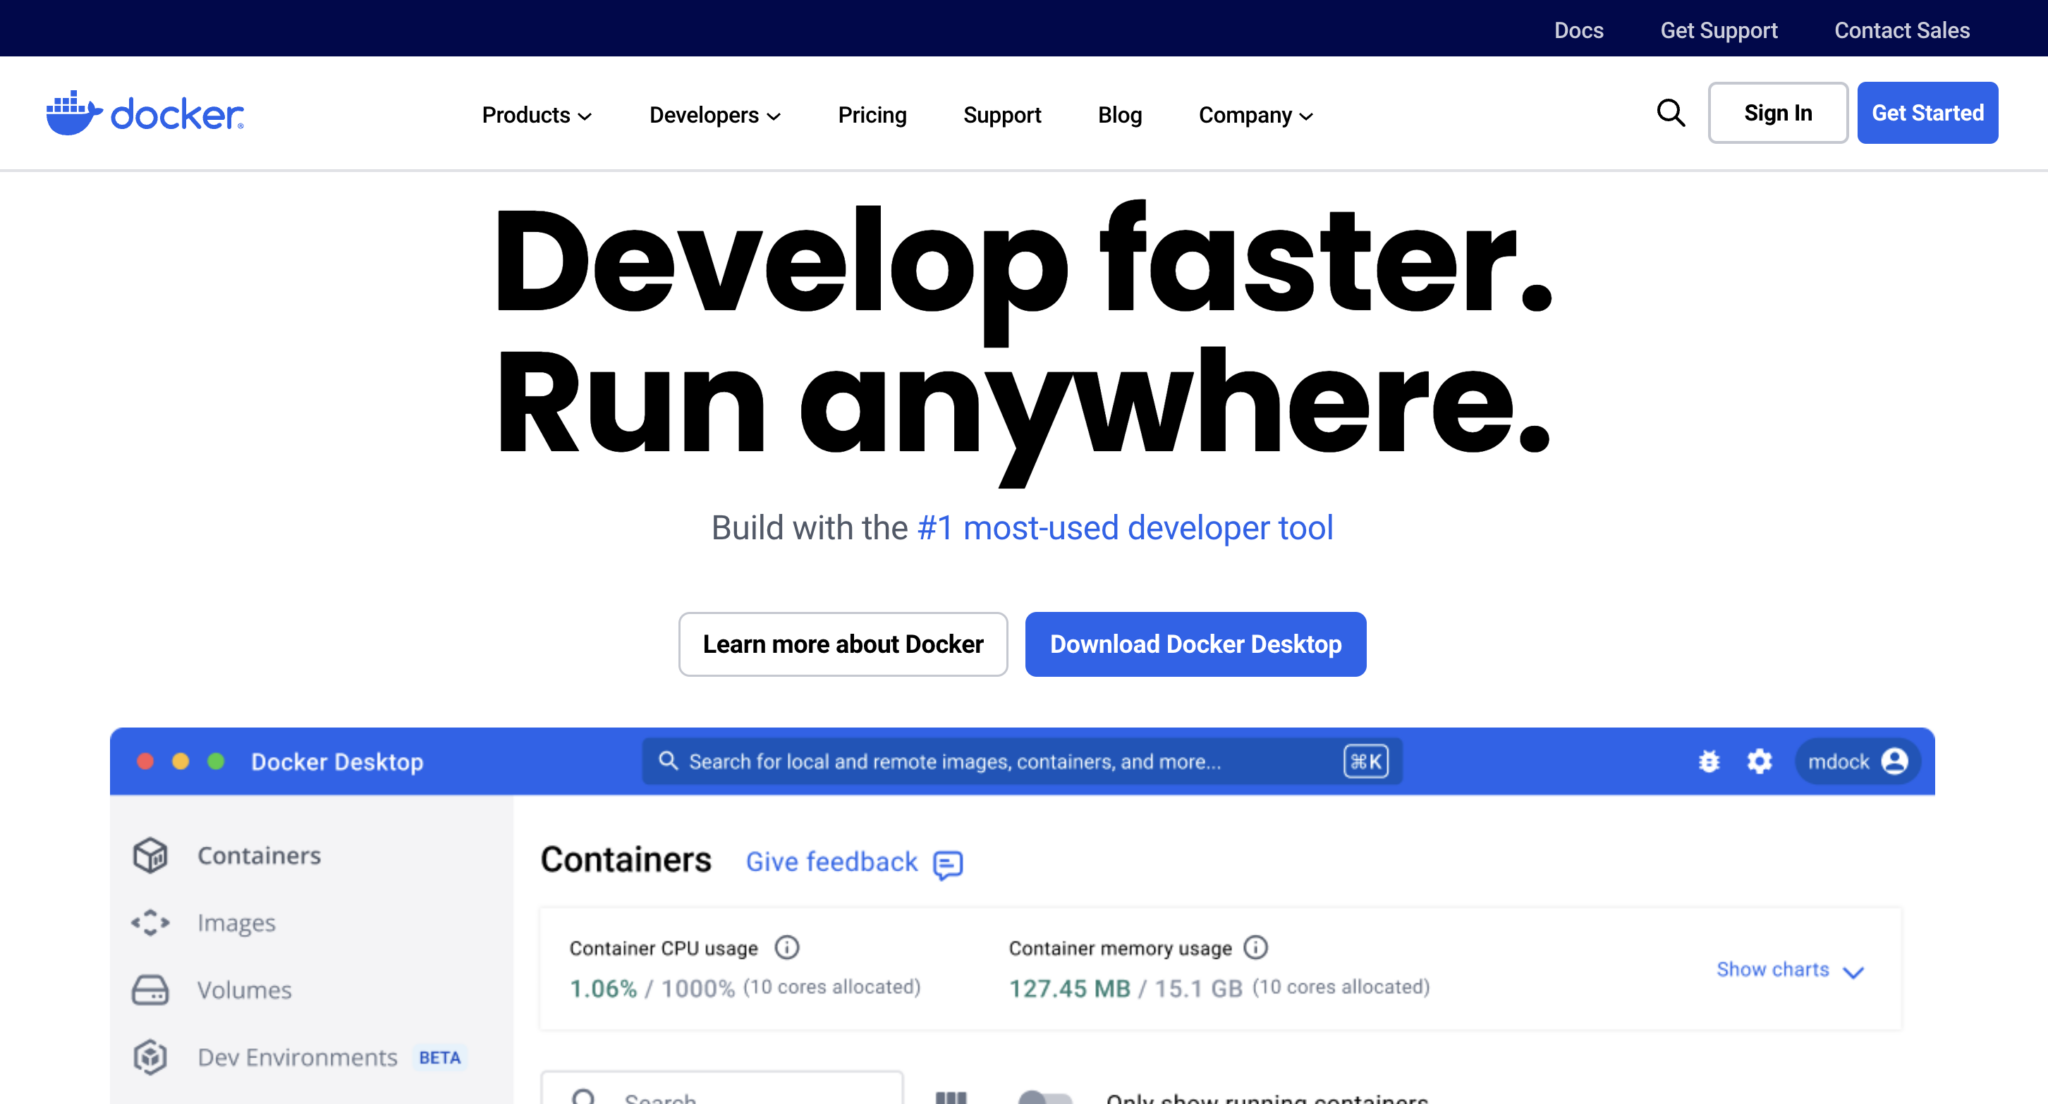Screen dimensions: 2048x1104
Task: Go to the Pricing nav item
Action: tap(871, 114)
